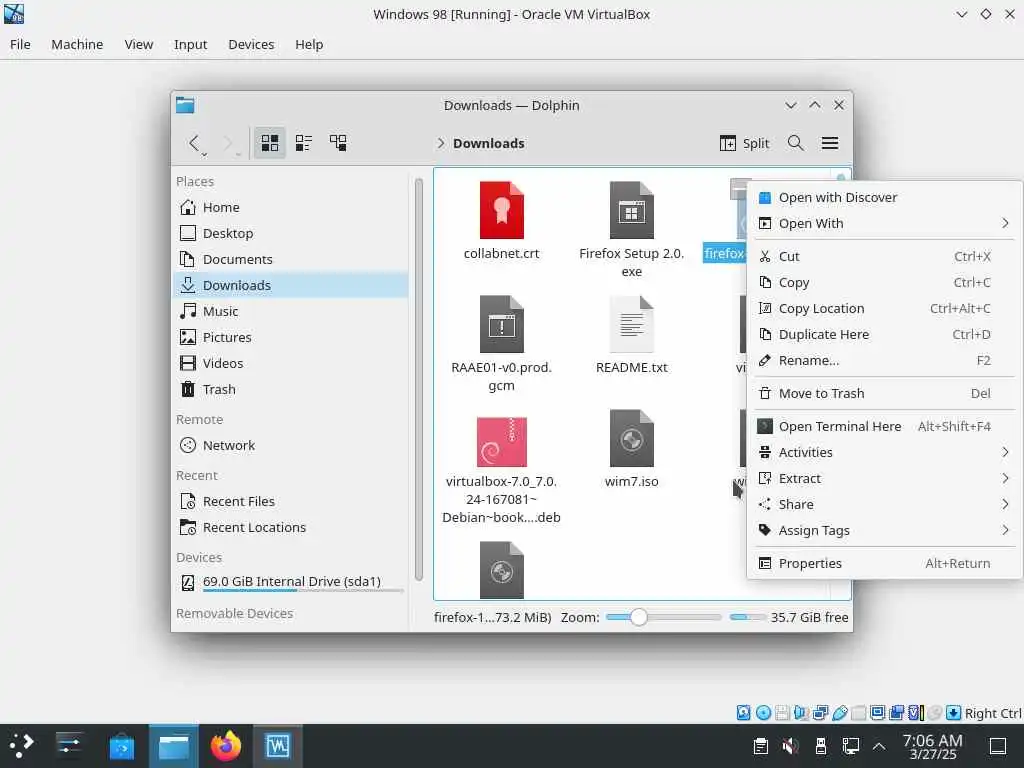
Task: Choose Move to Trash in context menu
Action: point(884,393)
